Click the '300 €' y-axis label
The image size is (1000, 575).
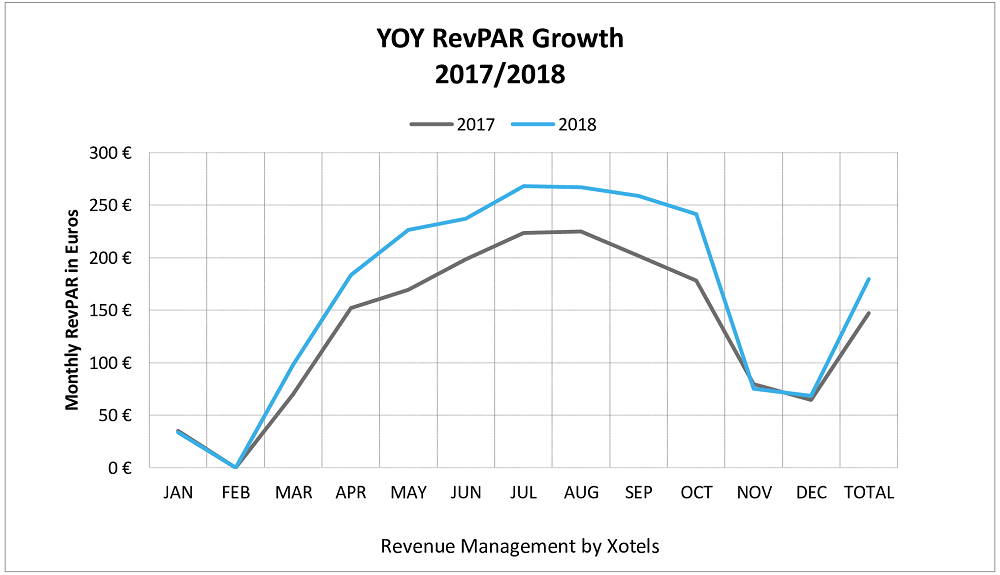[110, 153]
